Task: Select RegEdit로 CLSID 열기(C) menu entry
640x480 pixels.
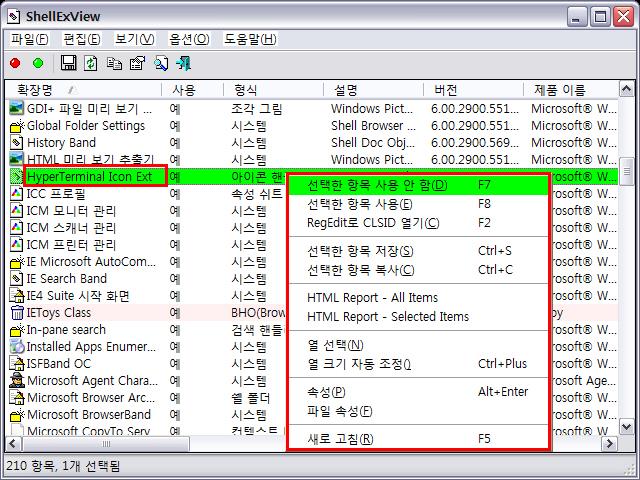Action: (x=418, y=223)
